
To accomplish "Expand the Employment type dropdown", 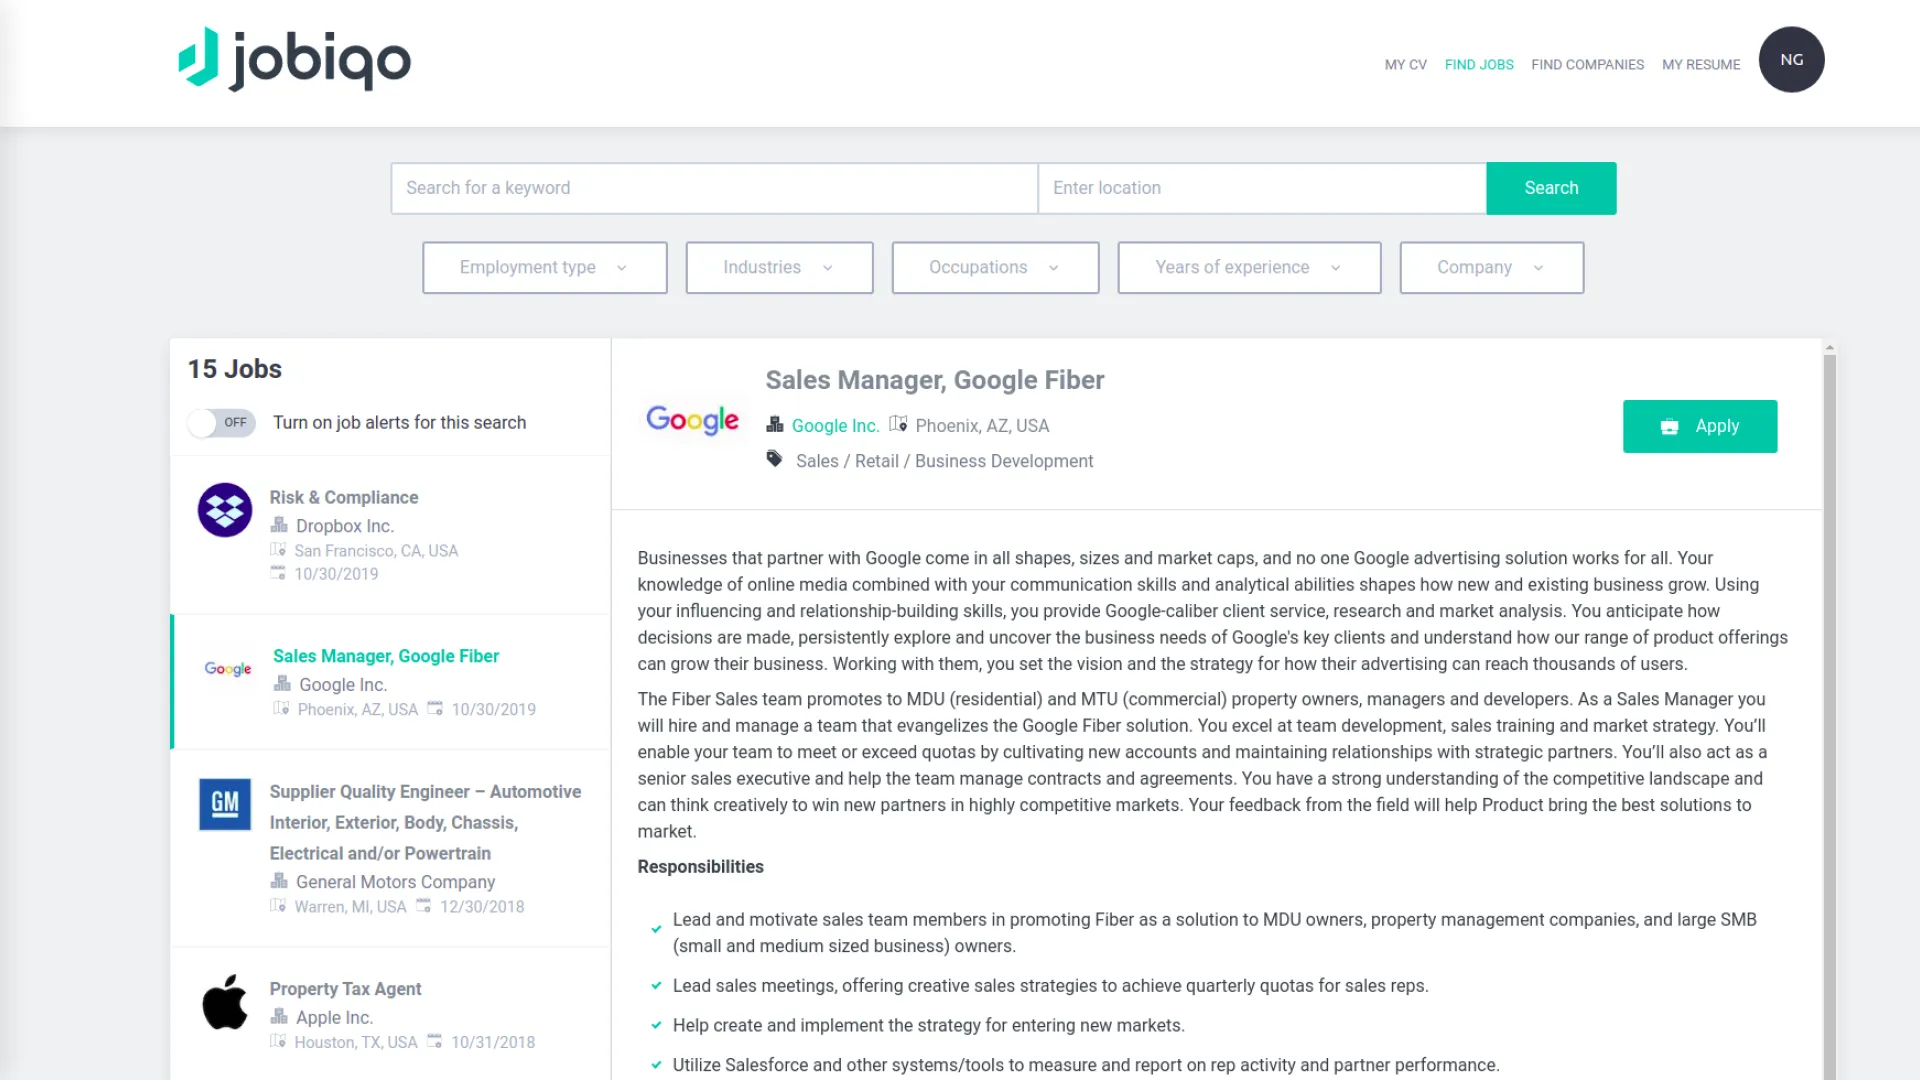I will (x=544, y=268).
